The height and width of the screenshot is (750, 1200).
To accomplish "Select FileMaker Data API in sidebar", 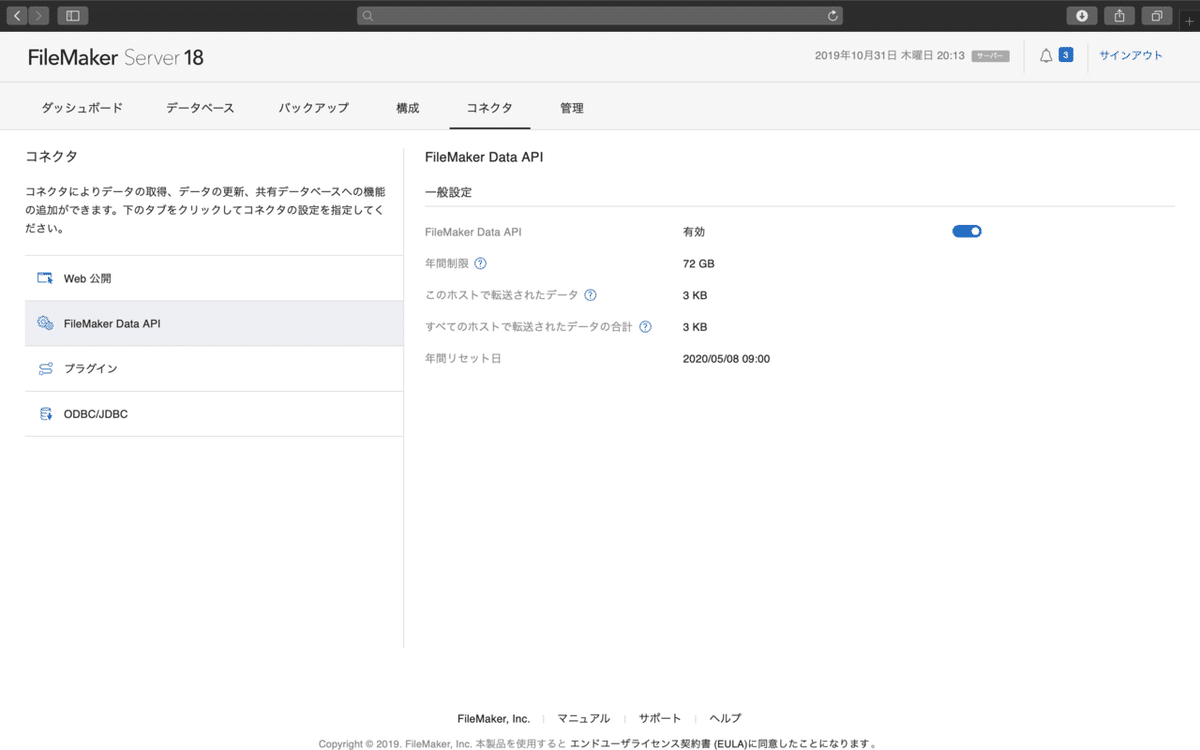I will point(214,323).
